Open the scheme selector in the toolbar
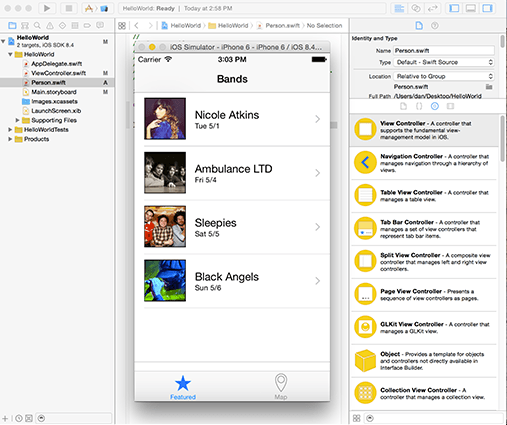This screenshot has height=425, width=507. (x=97, y=8)
